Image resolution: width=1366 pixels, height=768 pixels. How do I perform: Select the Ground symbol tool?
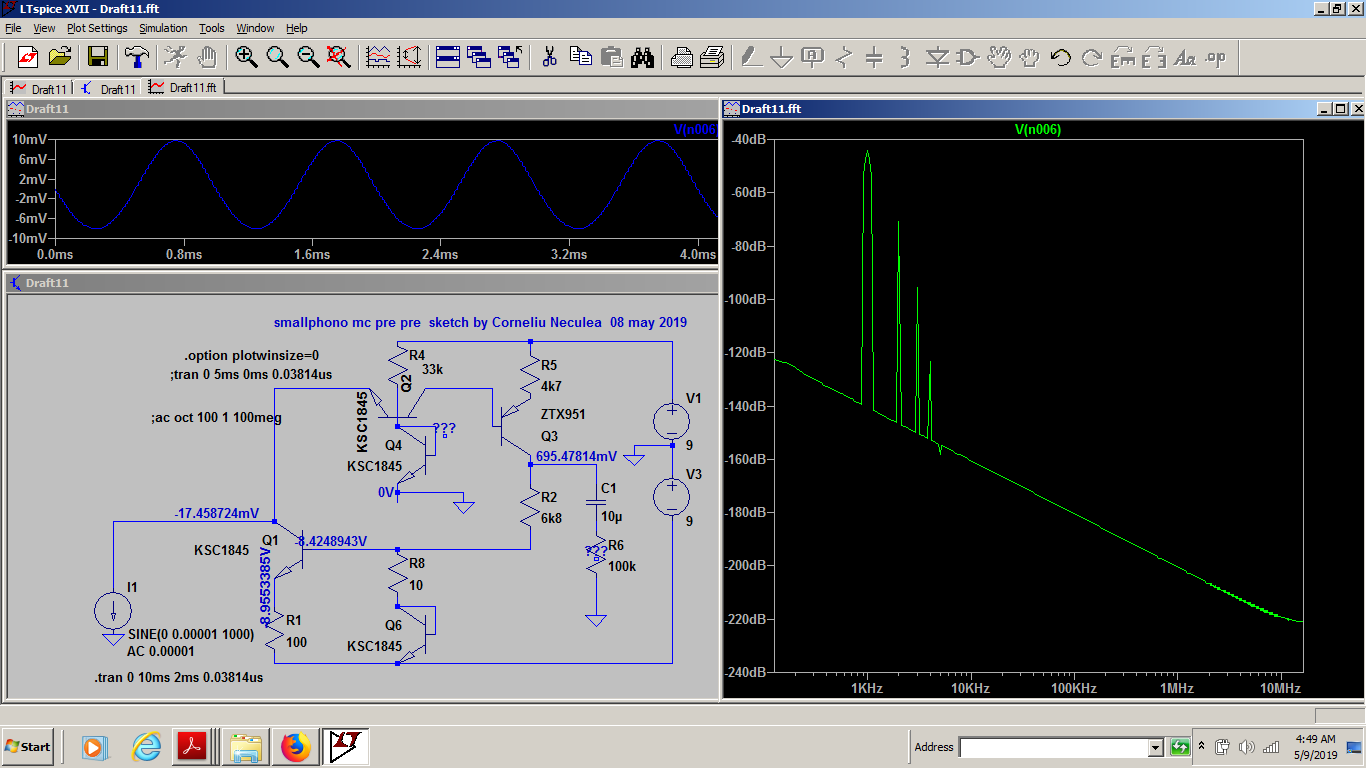[x=781, y=56]
